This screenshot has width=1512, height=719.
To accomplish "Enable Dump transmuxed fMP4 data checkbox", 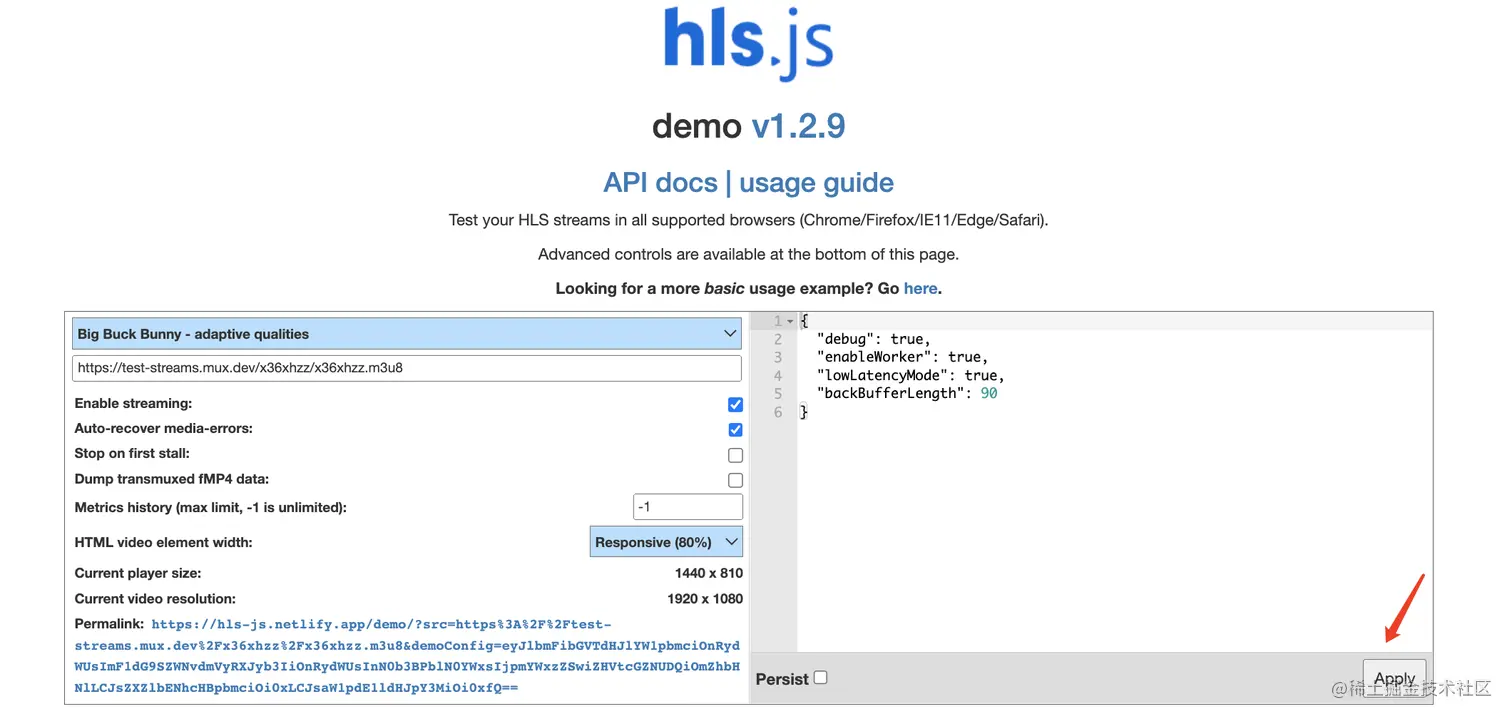I will [735, 480].
